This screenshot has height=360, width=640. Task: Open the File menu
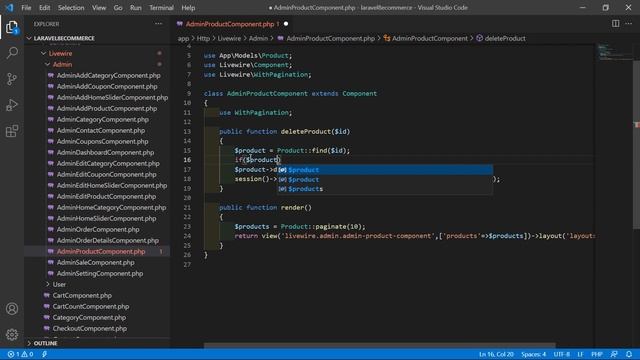click(26, 8)
